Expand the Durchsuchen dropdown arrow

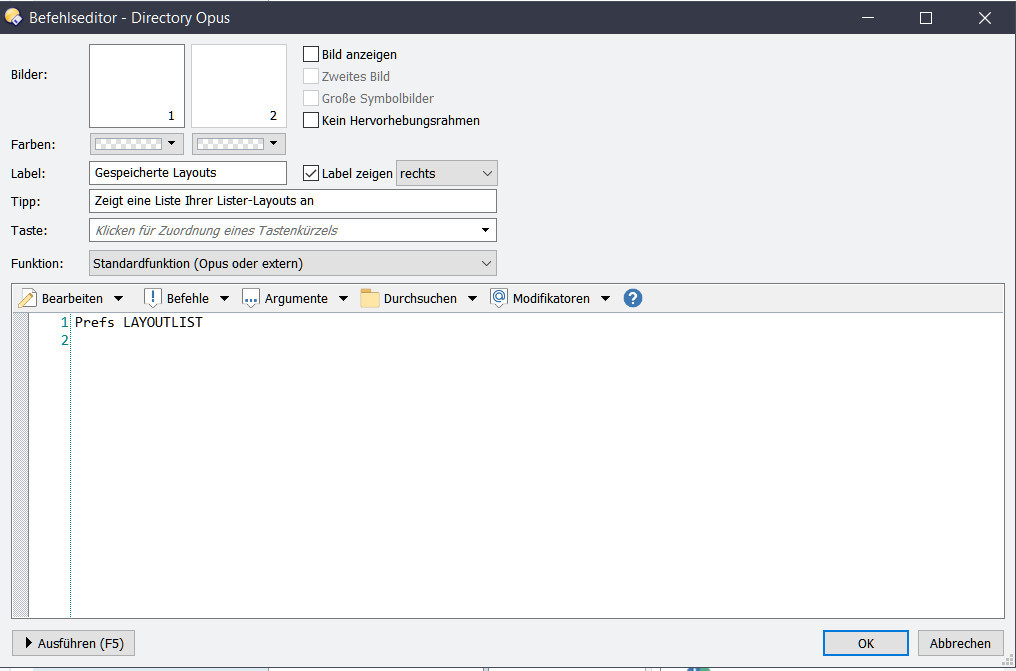472,299
